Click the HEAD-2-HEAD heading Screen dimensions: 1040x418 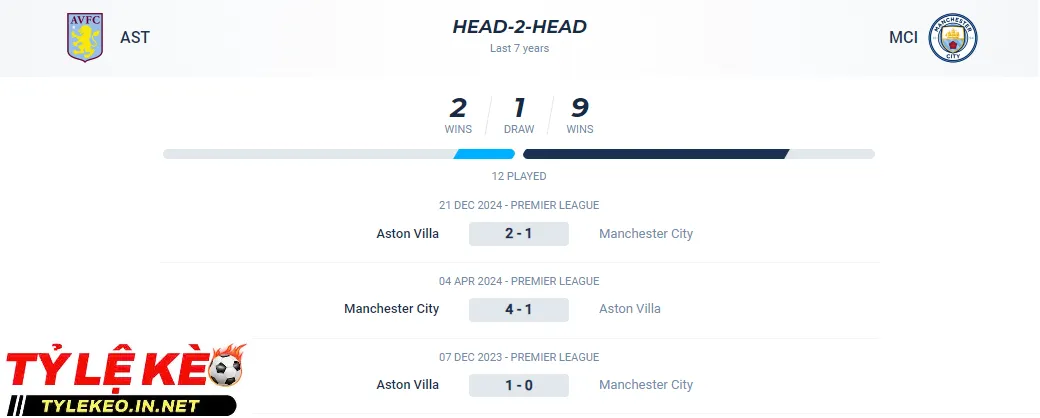[519, 27]
